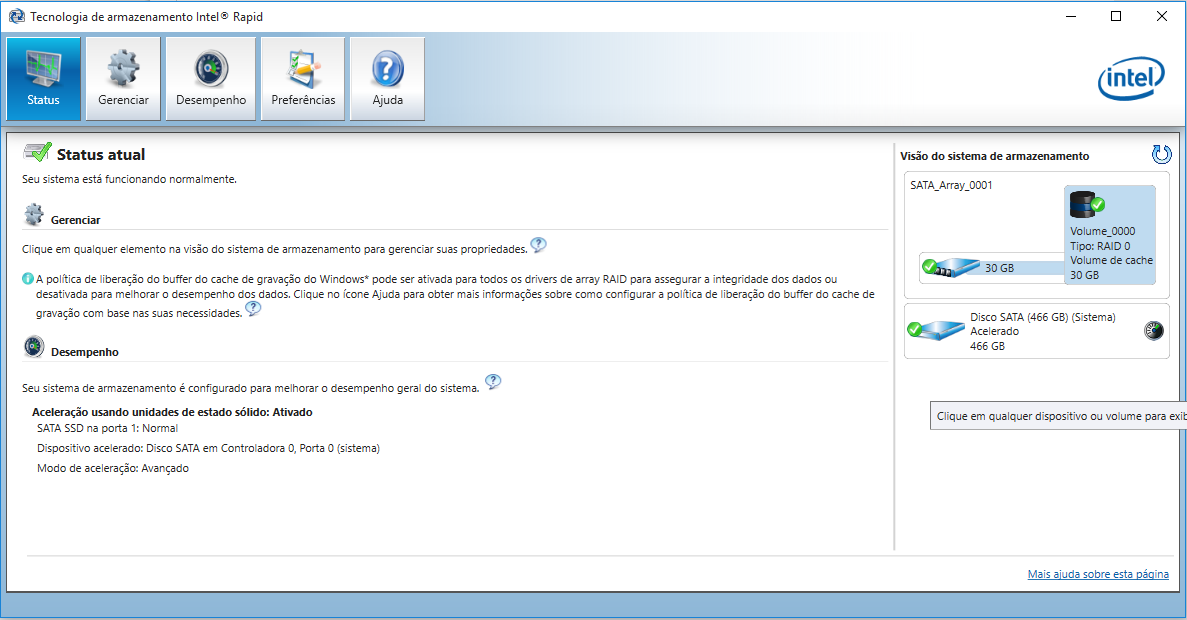This screenshot has width=1187, height=620.
Task: Refresh the storage system view
Action: tap(1161, 154)
